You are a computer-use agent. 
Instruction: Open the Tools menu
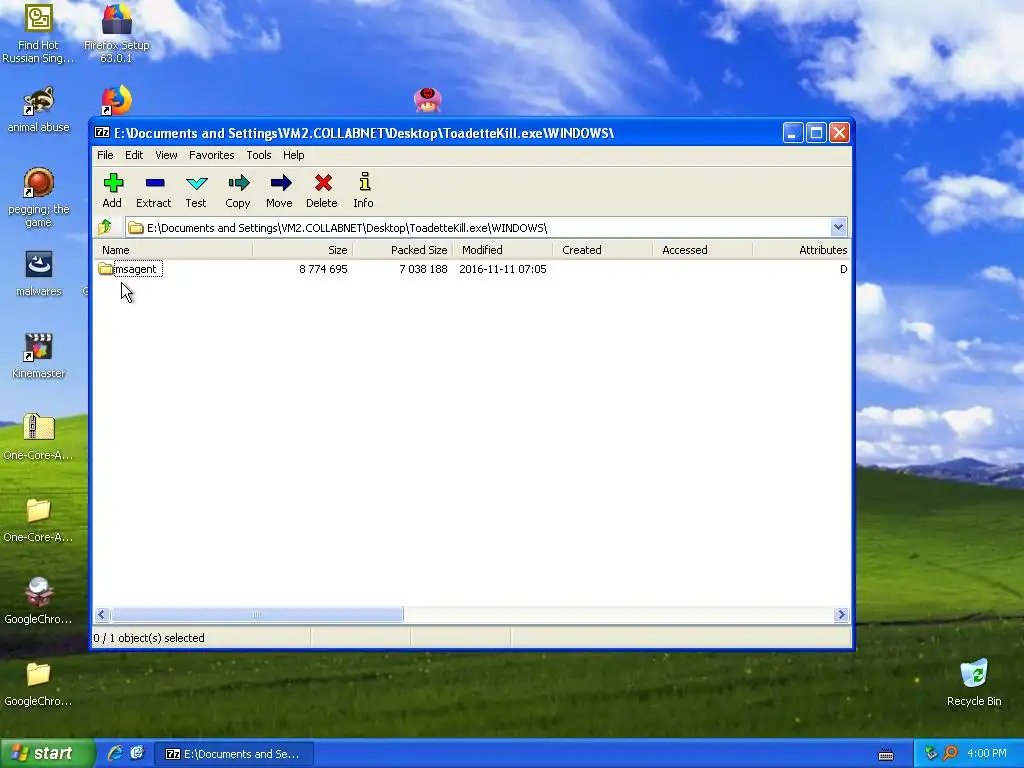(x=259, y=155)
